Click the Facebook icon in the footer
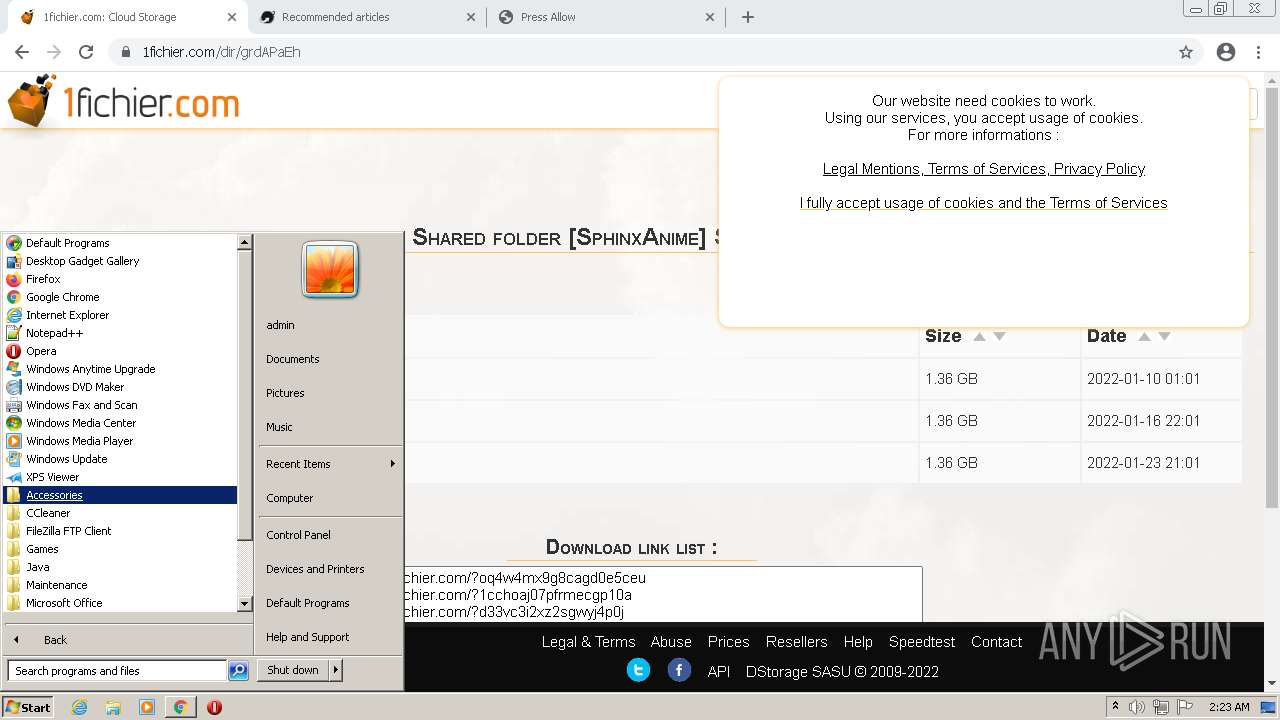The image size is (1280, 720). click(x=679, y=670)
